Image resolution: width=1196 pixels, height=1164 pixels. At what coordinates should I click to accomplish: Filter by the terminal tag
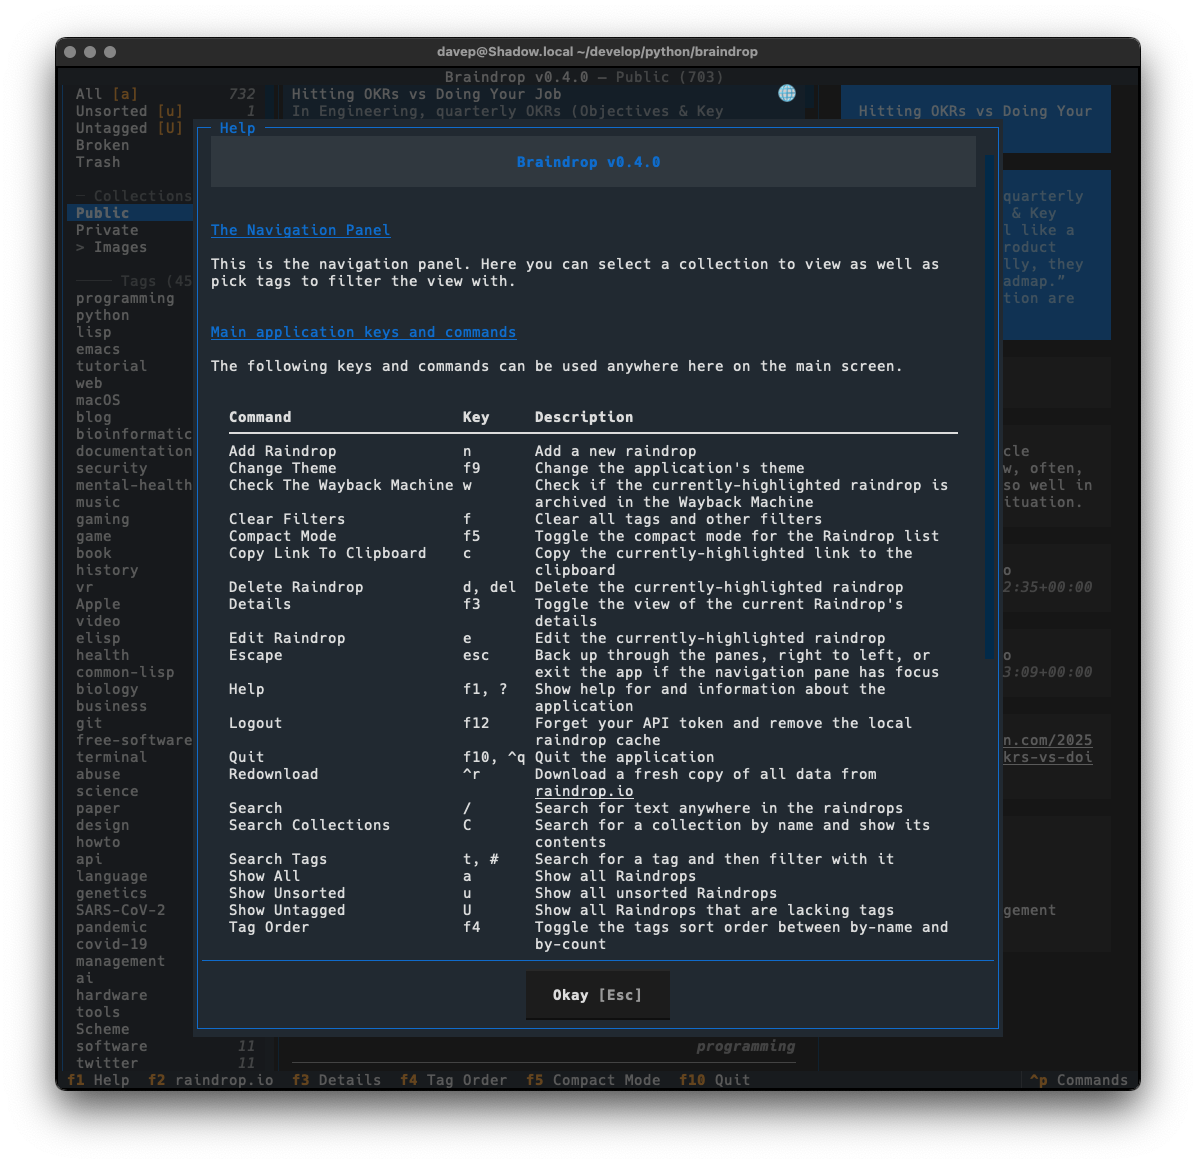[111, 757]
